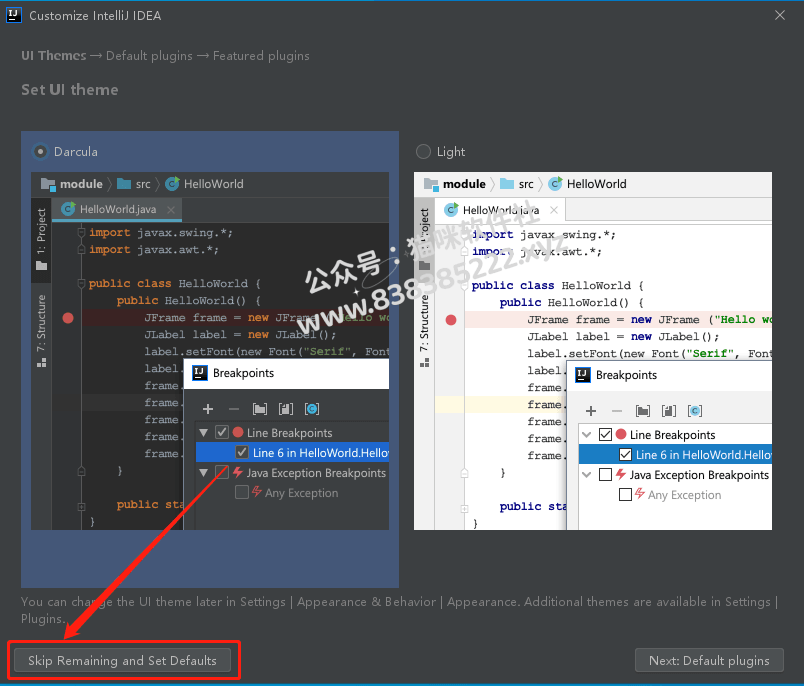Click the Darcula preview HelloWorld class icon
This screenshot has width=804, height=686.
[172, 184]
